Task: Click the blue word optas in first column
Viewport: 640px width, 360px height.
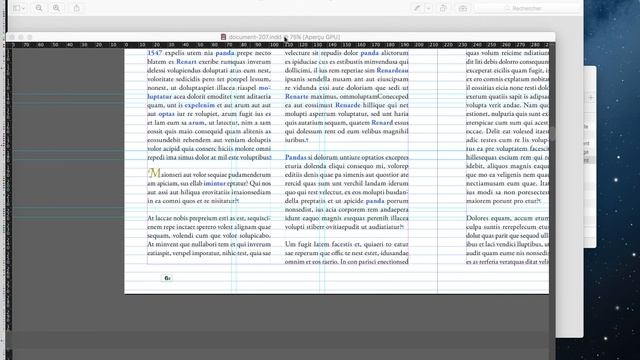Action: [167, 114]
